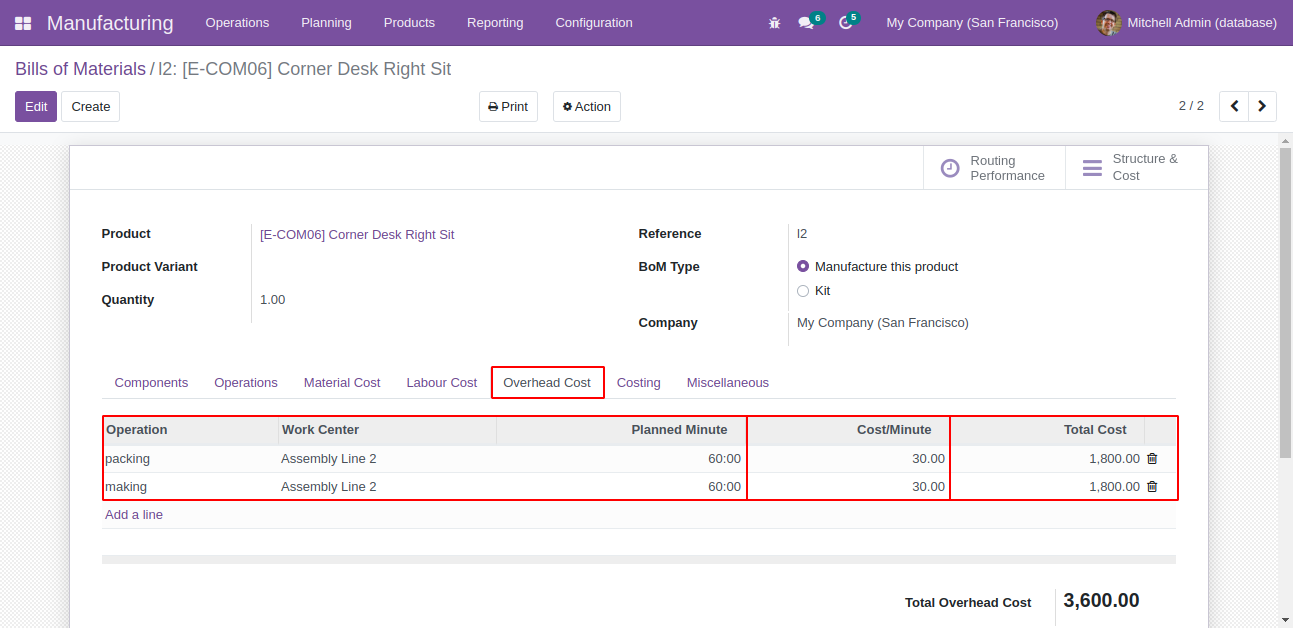
Task: Open the Corner Desk Right Sit product link
Action: point(357,235)
